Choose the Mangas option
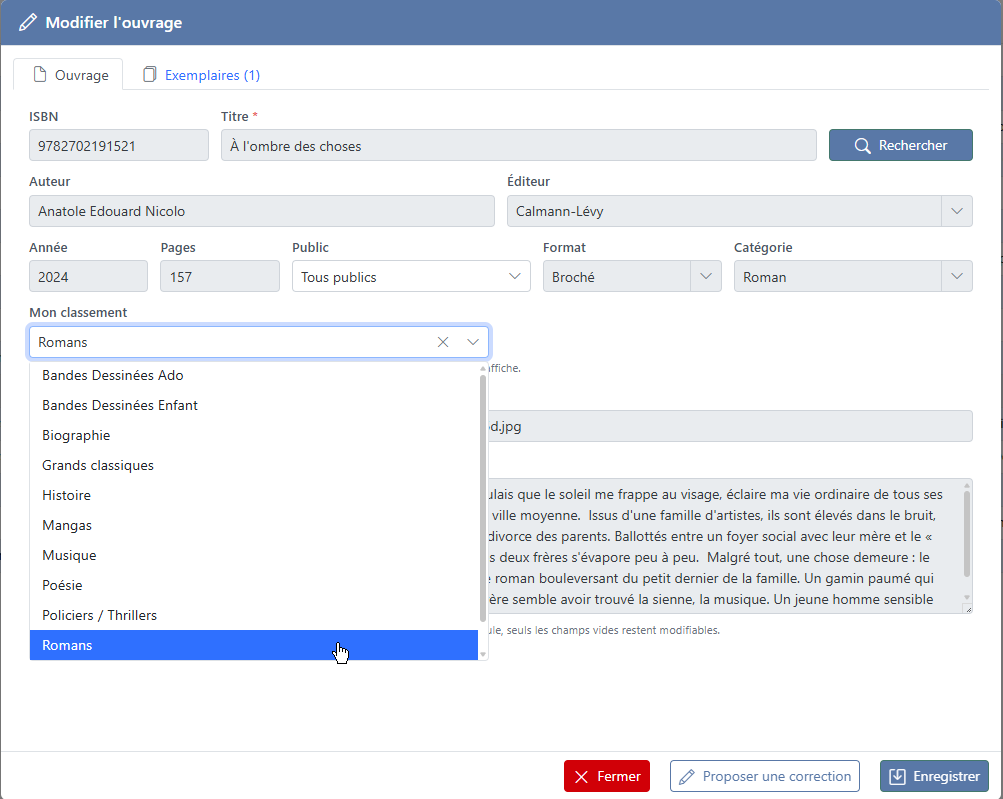Screen dimensions: 1003x799 (254, 526)
